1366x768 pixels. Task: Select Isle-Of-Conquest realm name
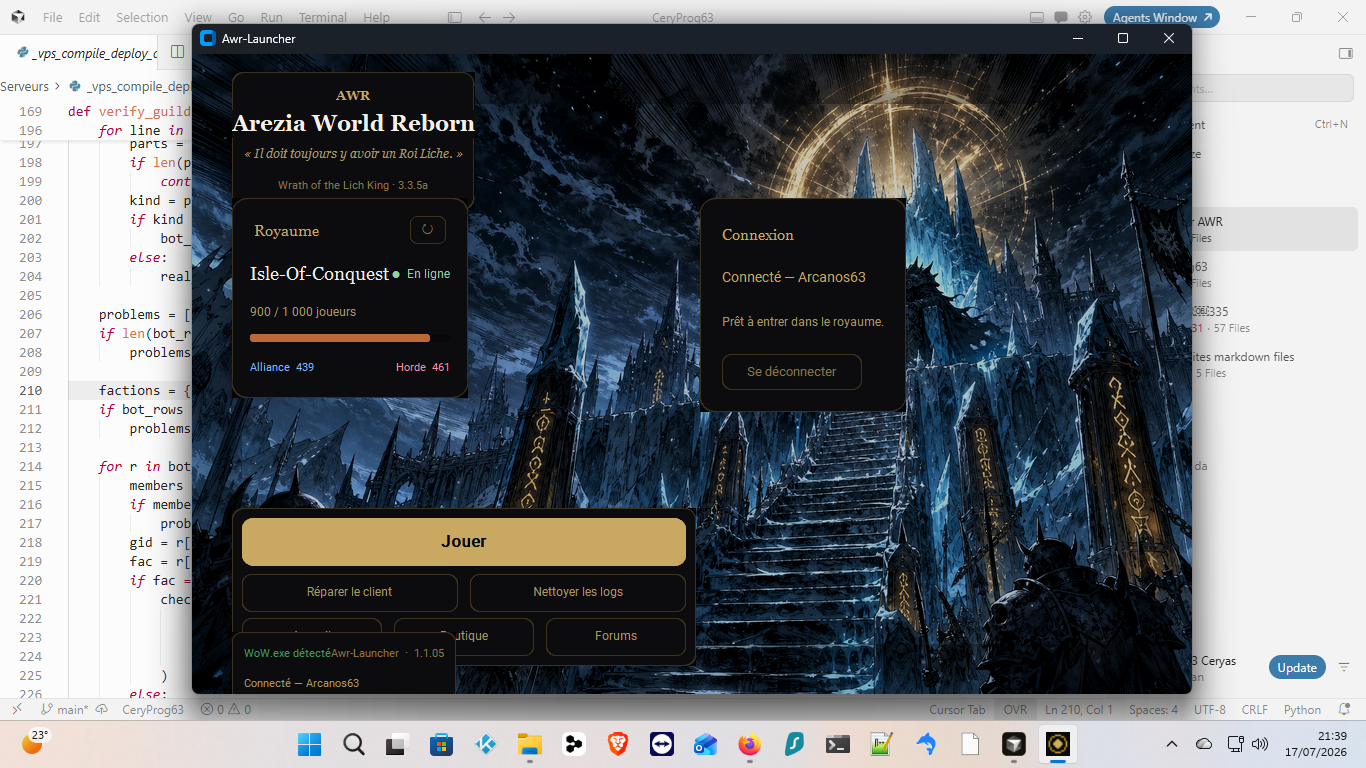coord(319,274)
